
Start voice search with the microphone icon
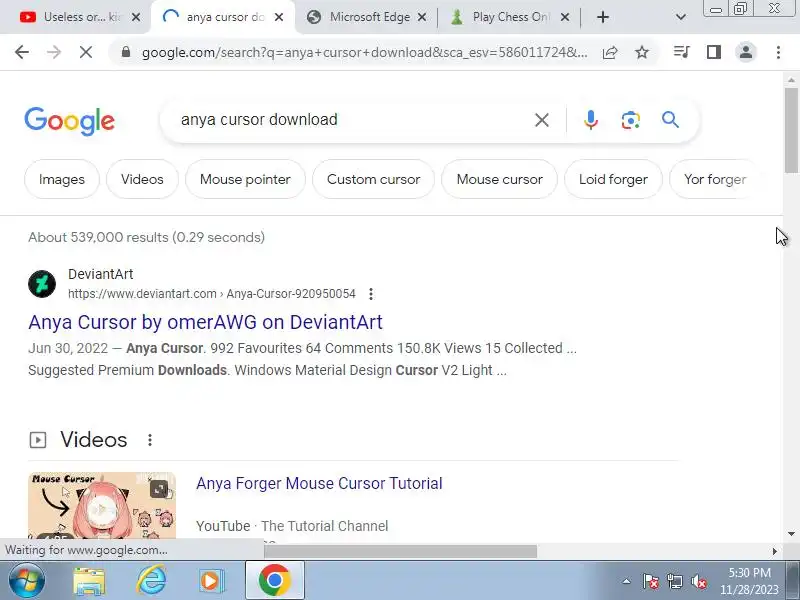coord(591,120)
